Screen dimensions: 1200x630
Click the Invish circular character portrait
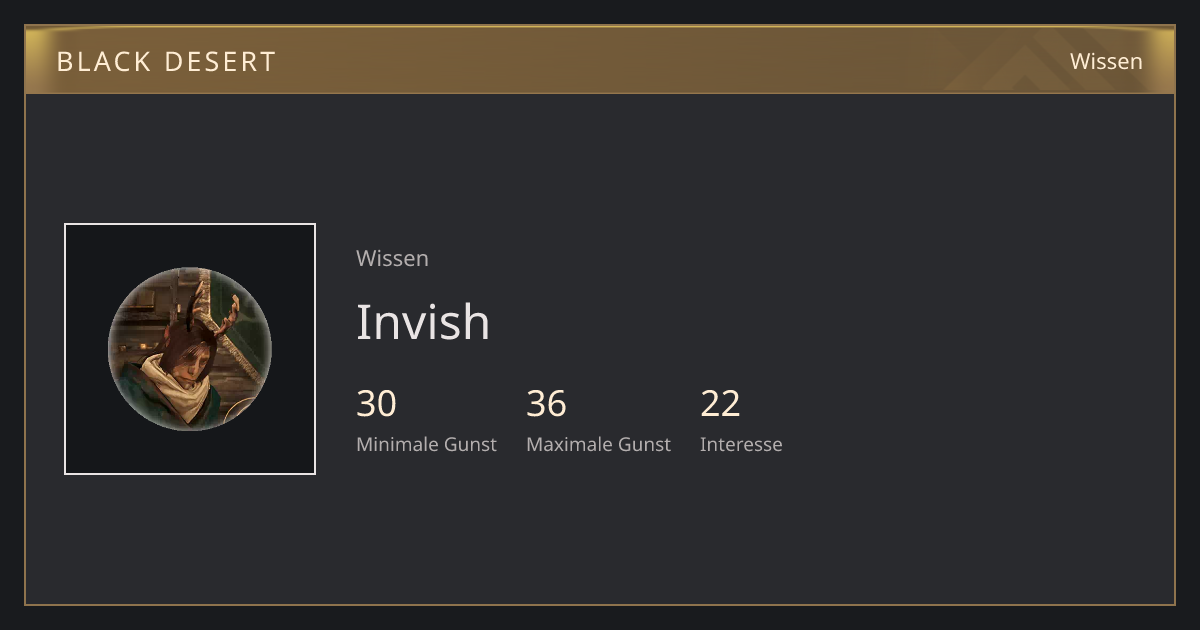pyautogui.click(x=190, y=349)
